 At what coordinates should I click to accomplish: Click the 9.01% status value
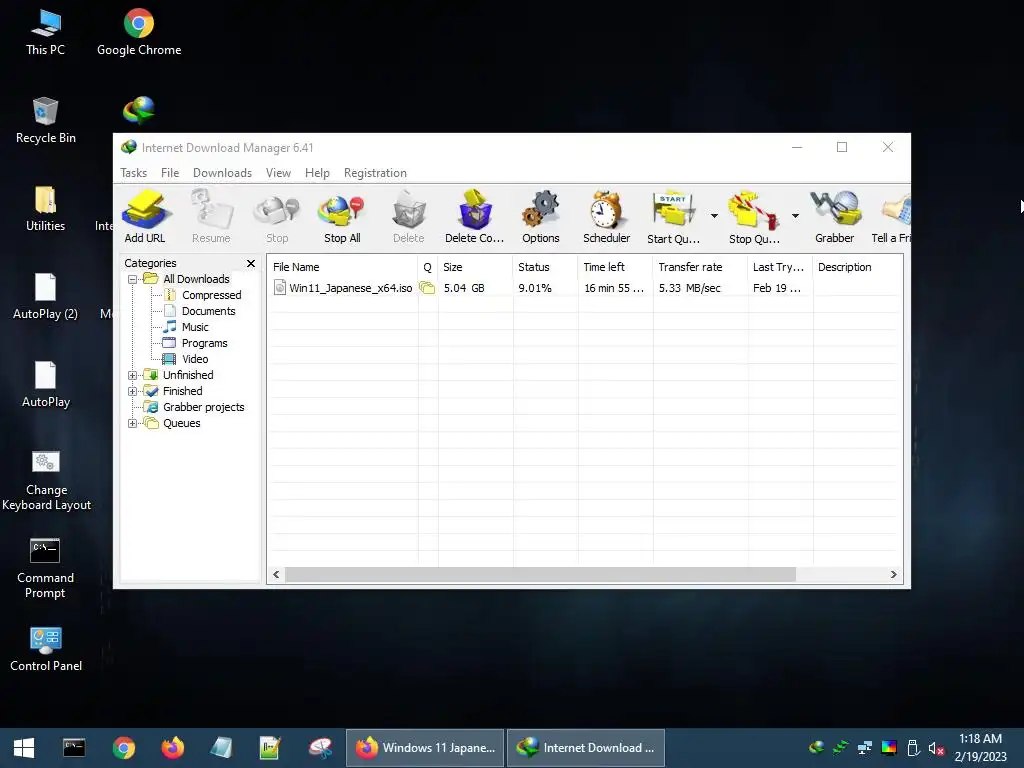(535, 288)
